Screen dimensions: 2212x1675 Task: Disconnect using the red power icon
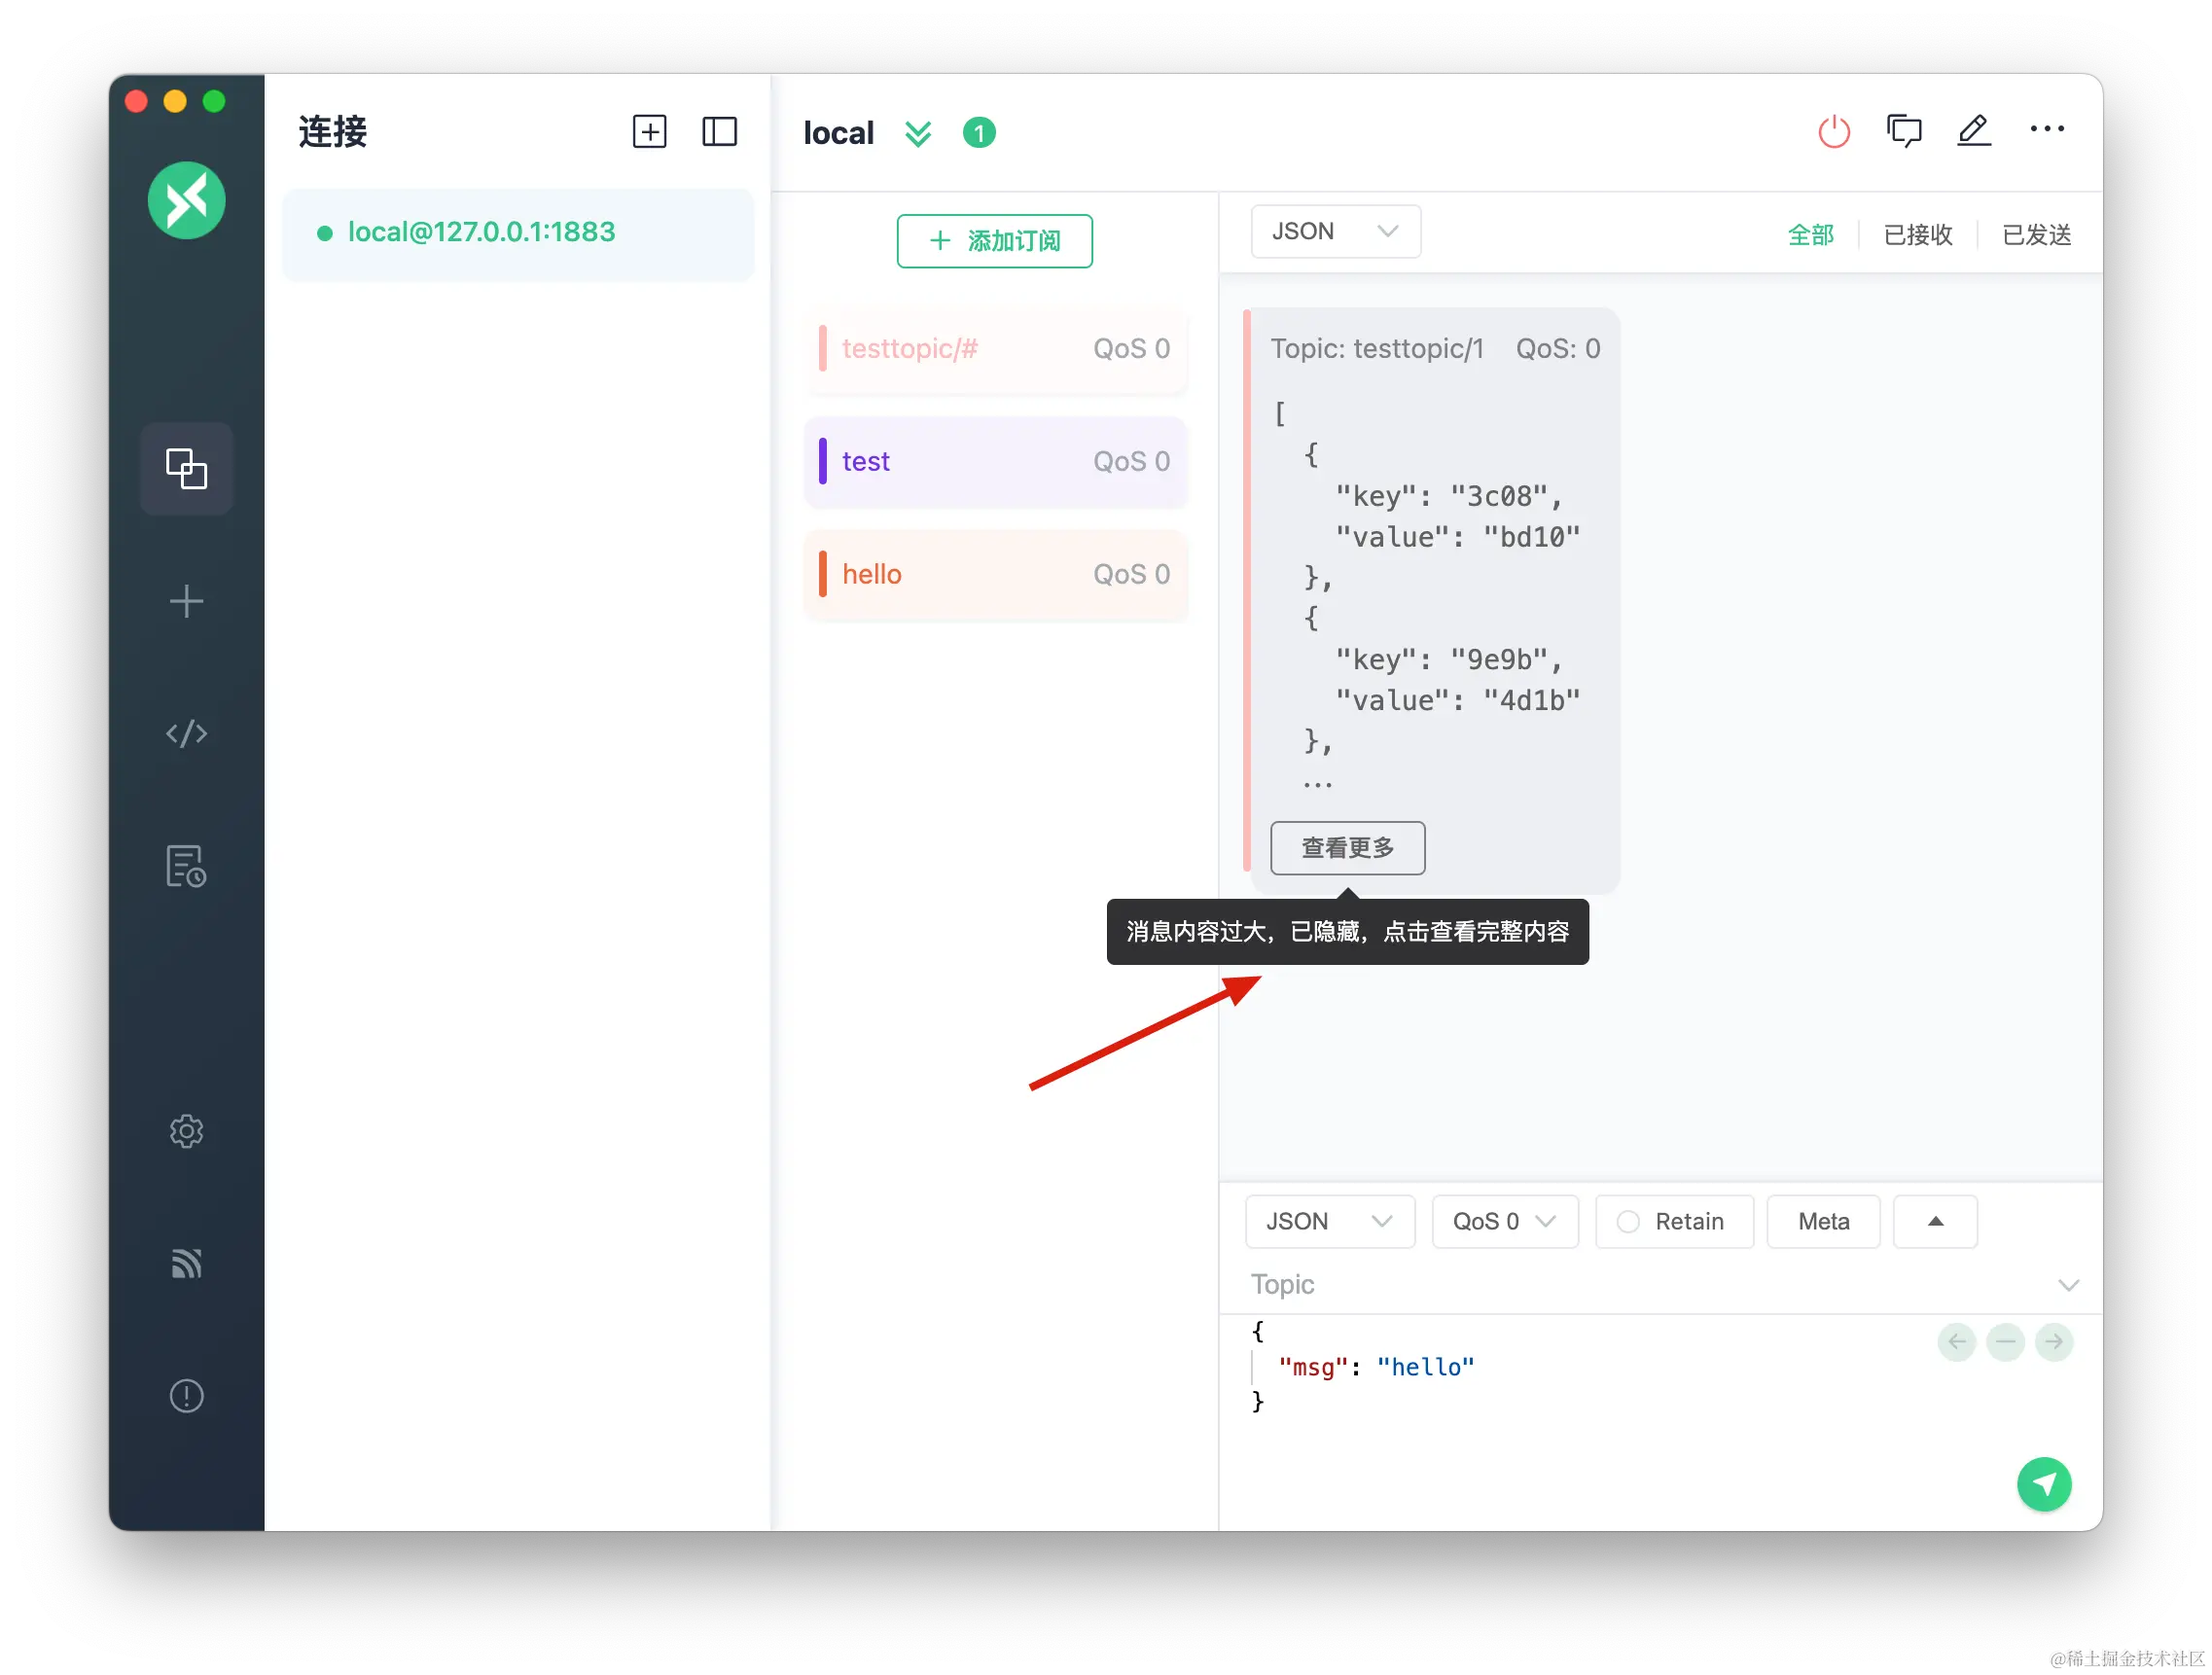click(x=1834, y=131)
